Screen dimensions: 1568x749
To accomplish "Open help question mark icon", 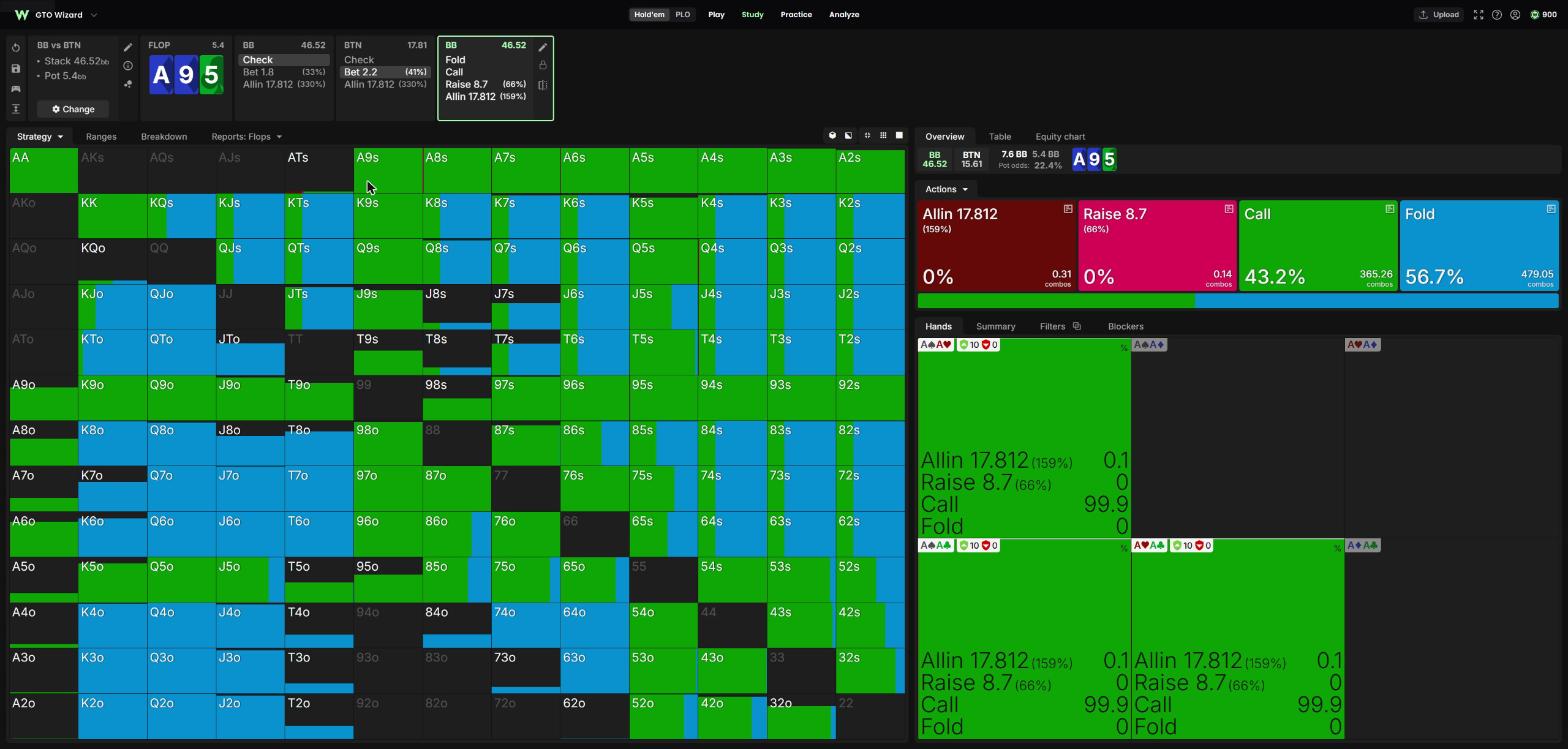I will tap(1497, 15).
